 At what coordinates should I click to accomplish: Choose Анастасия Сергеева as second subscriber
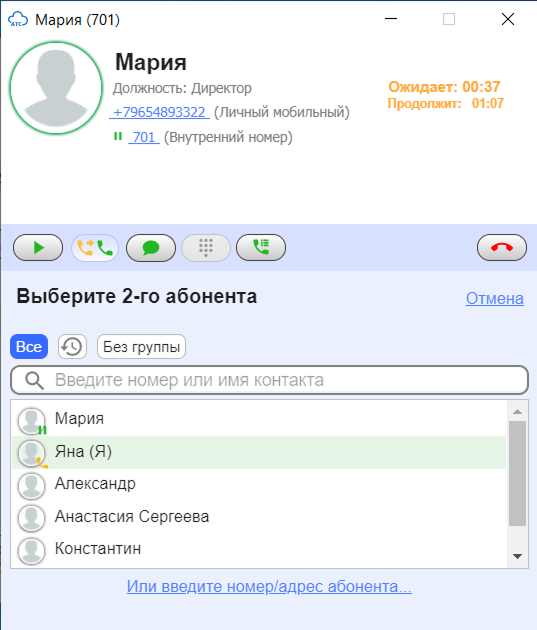259,517
